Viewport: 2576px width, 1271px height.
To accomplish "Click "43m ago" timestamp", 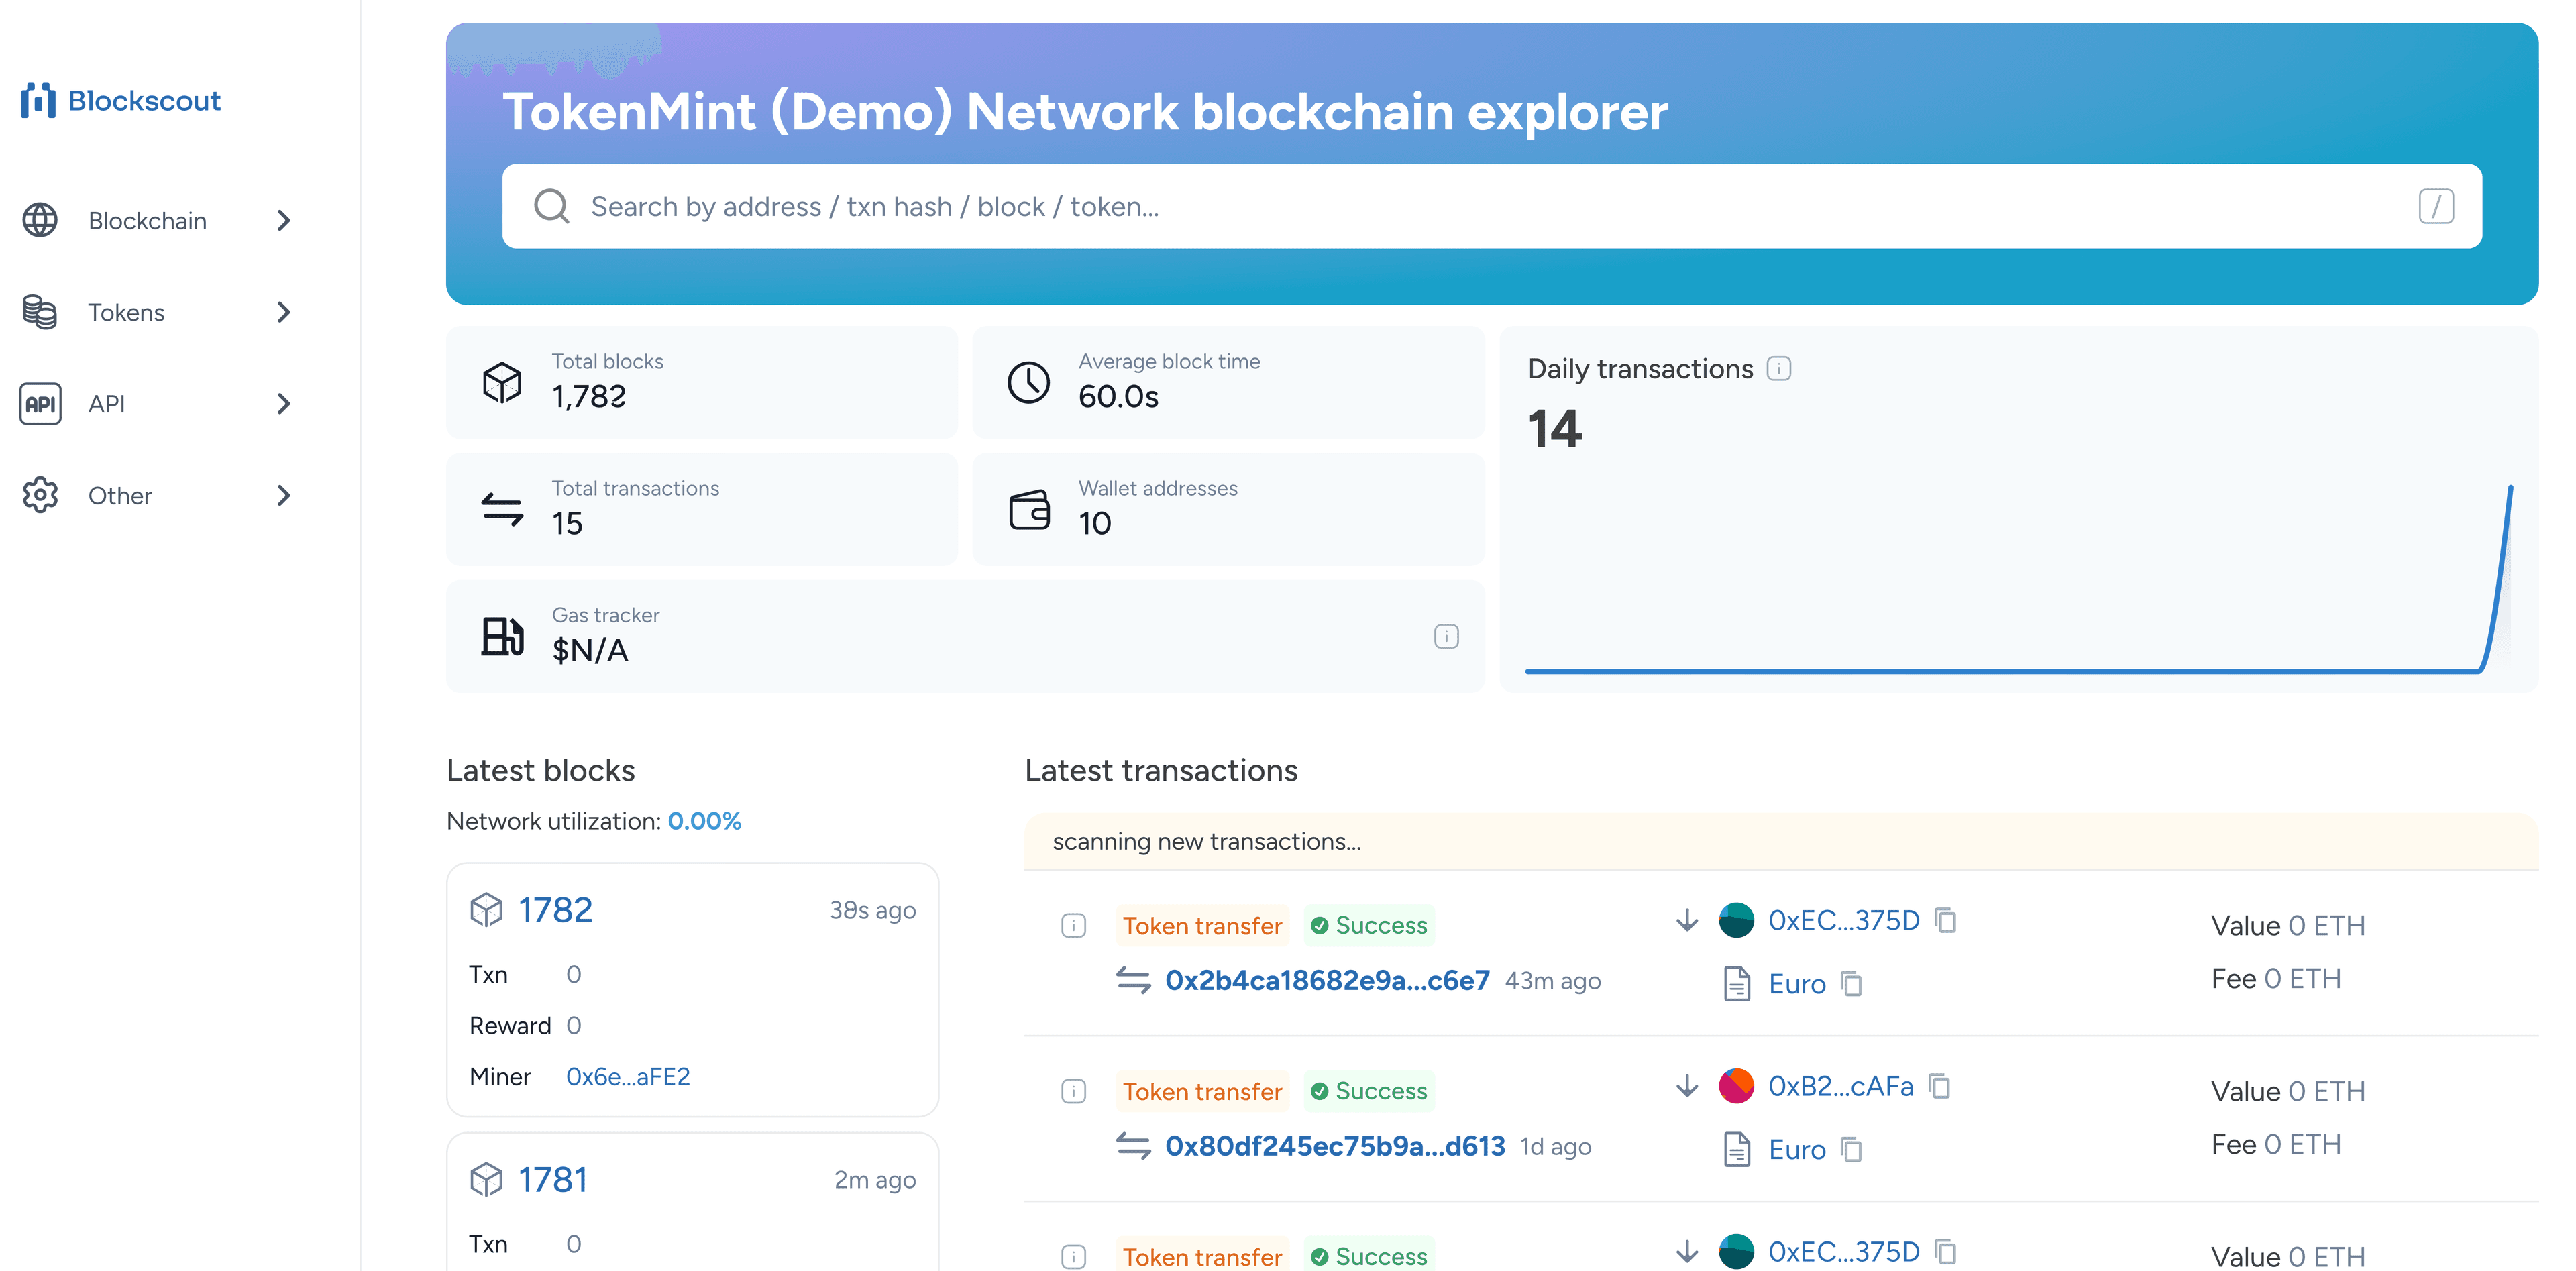I will tap(1553, 981).
